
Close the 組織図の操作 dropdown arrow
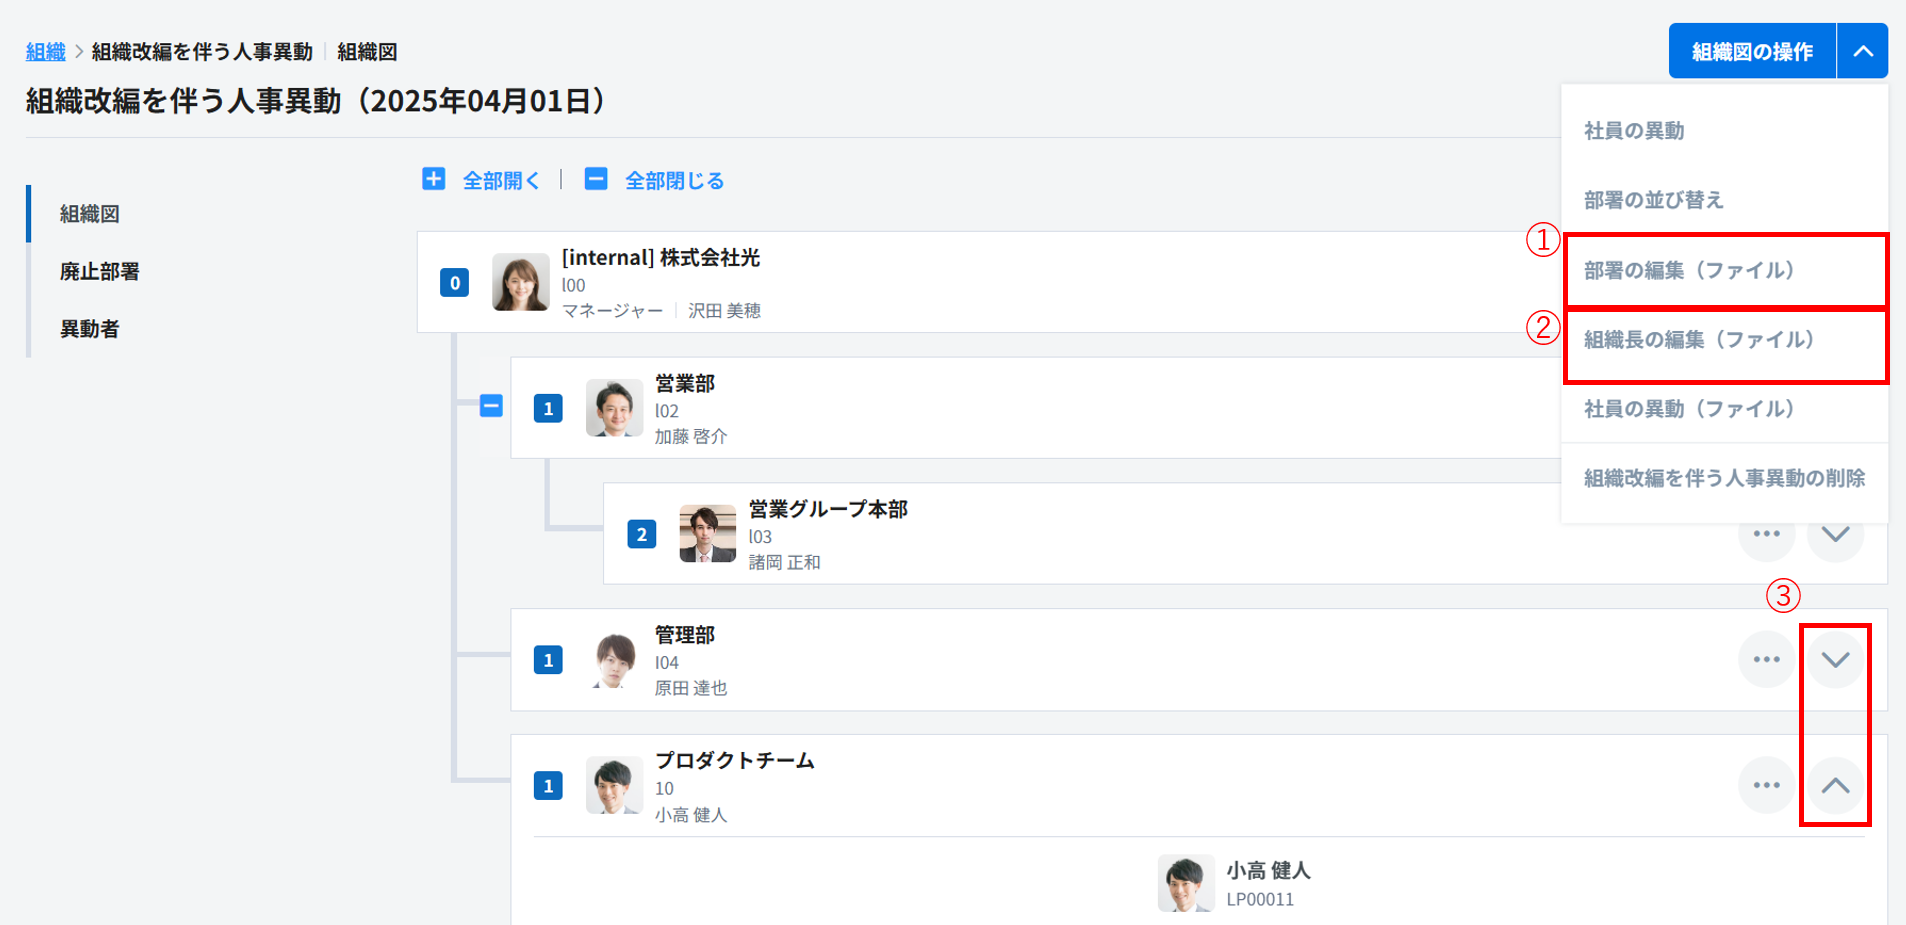[x=1862, y=51]
